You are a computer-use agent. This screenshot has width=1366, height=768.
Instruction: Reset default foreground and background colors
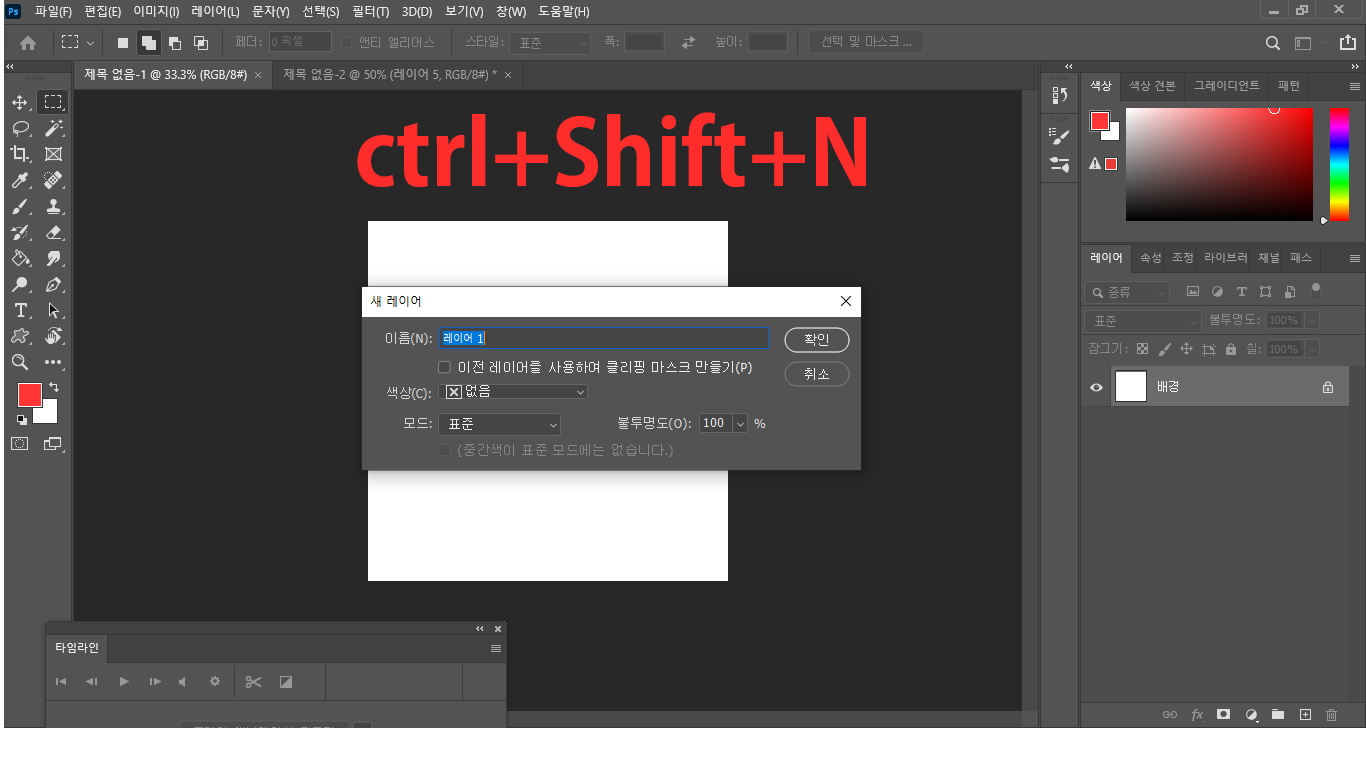(x=21, y=419)
